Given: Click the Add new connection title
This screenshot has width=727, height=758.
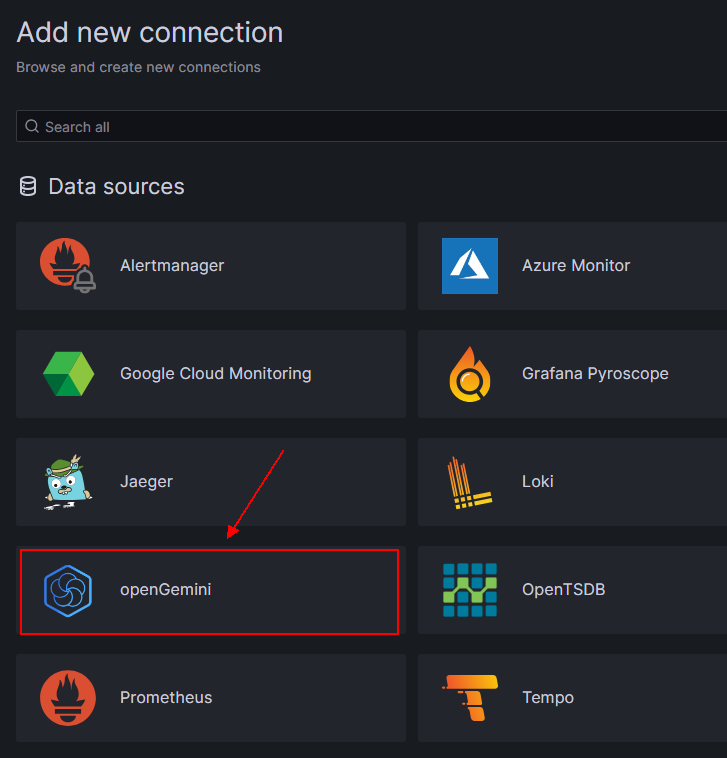Looking at the screenshot, I should coord(150,33).
